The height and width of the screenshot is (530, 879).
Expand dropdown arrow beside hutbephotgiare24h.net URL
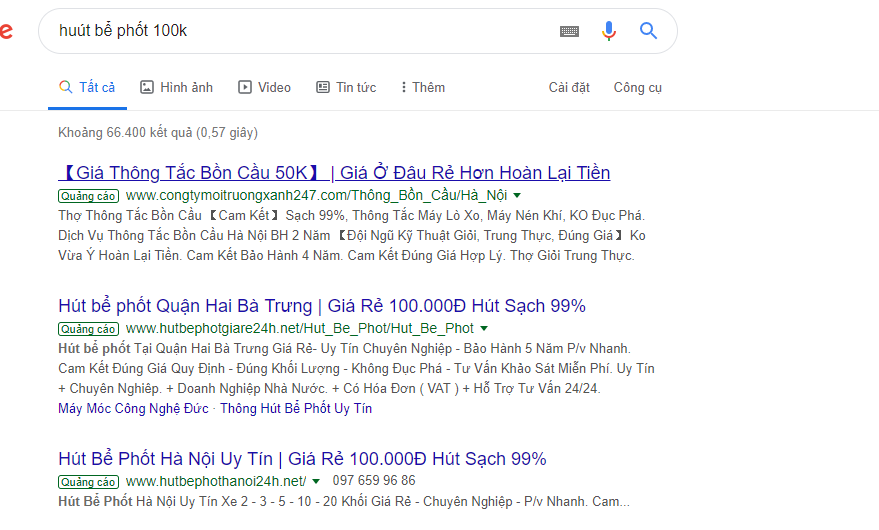click(484, 329)
